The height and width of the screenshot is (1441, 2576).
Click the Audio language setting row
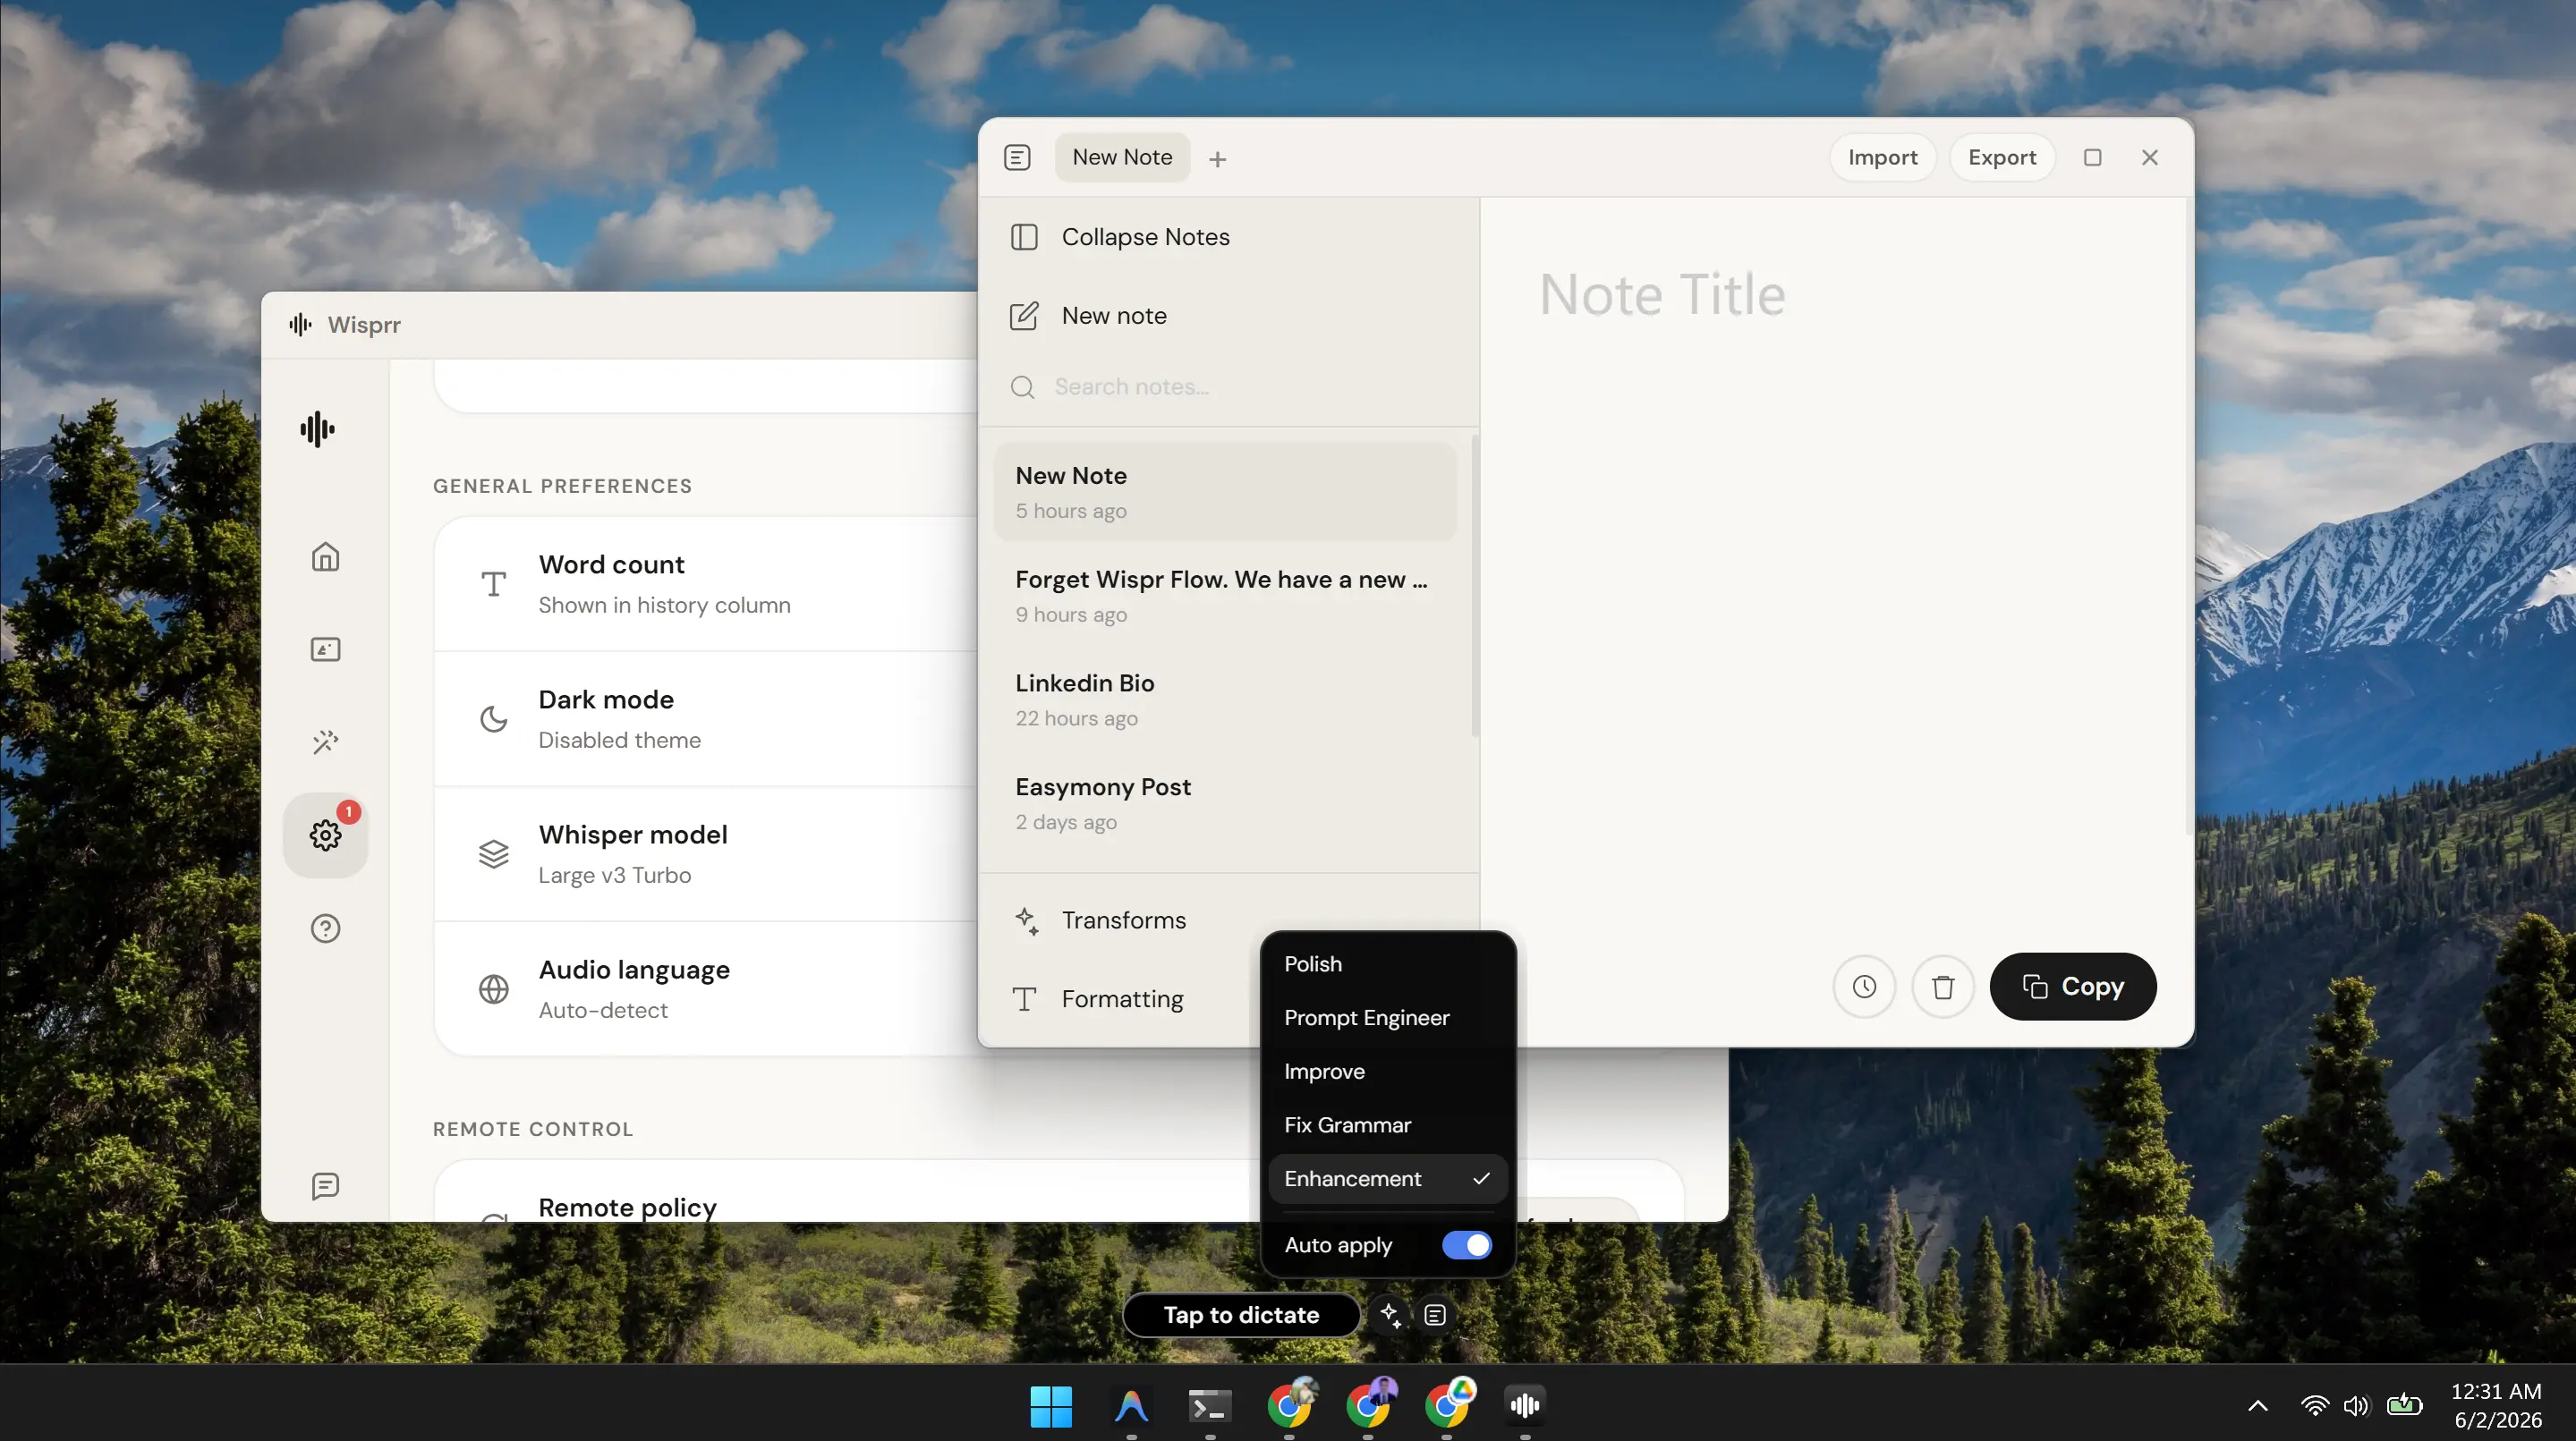click(706, 990)
